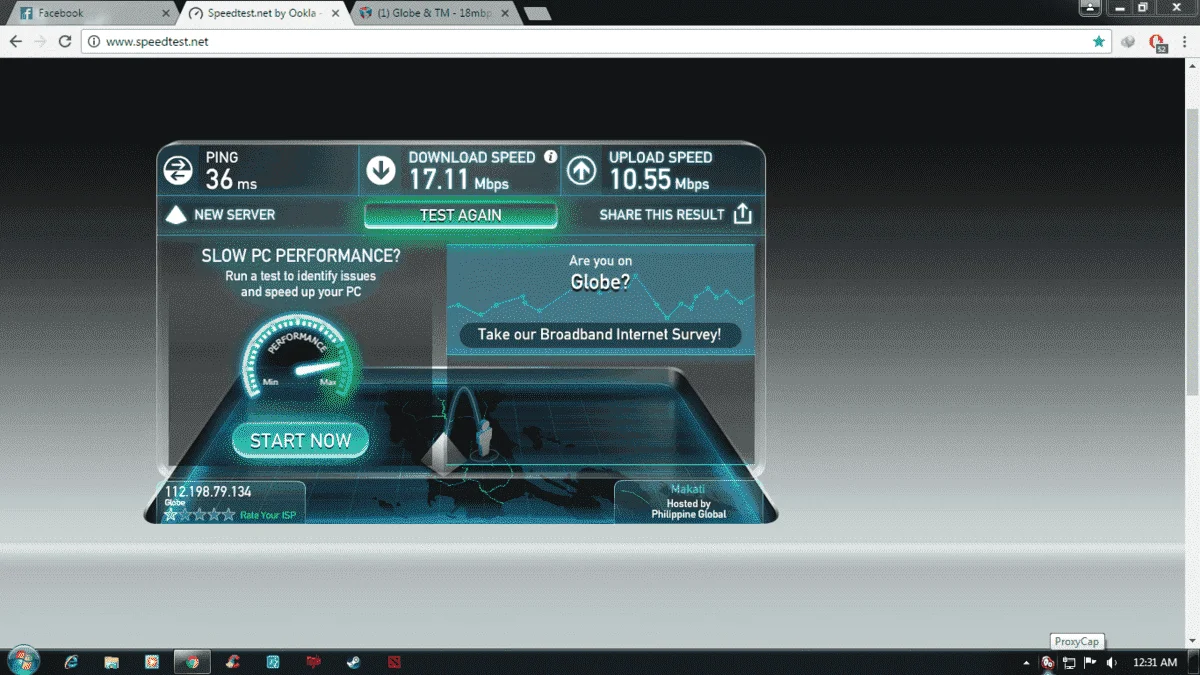Open download speed info tooltip icon
1200x675 pixels.
tap(550, 157)
